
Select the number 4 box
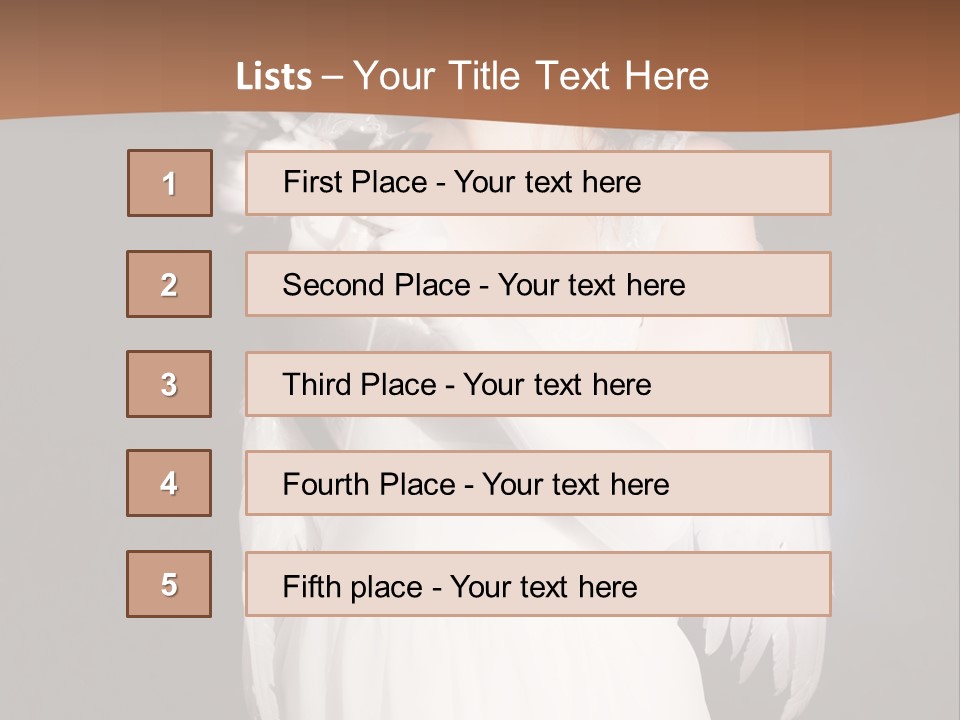(x=169, y=483)
